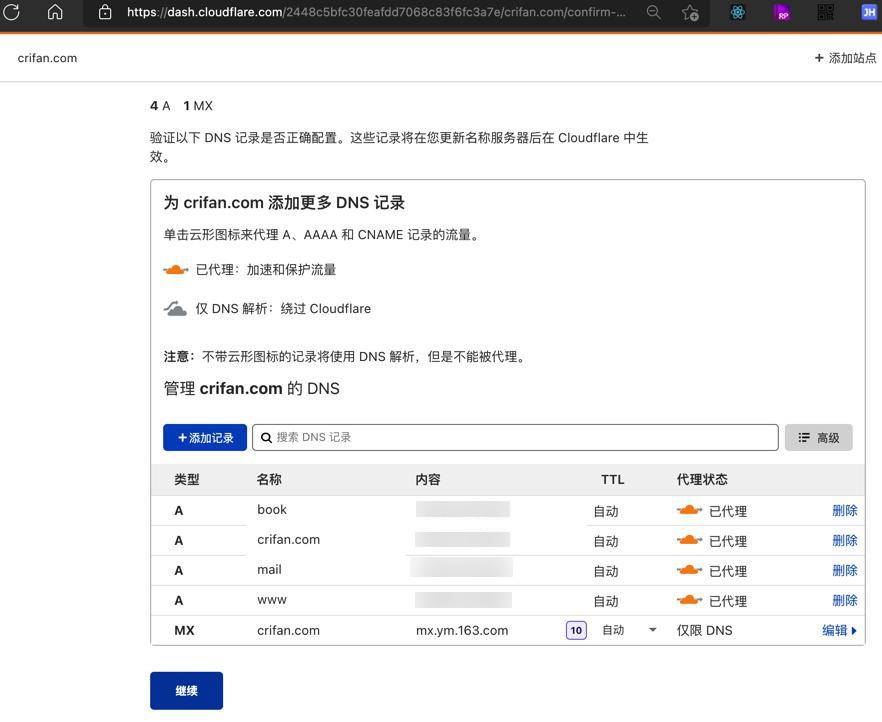The image size is (882, 722).
Task: Click the MX type cell
Action: tap(184, 630)
